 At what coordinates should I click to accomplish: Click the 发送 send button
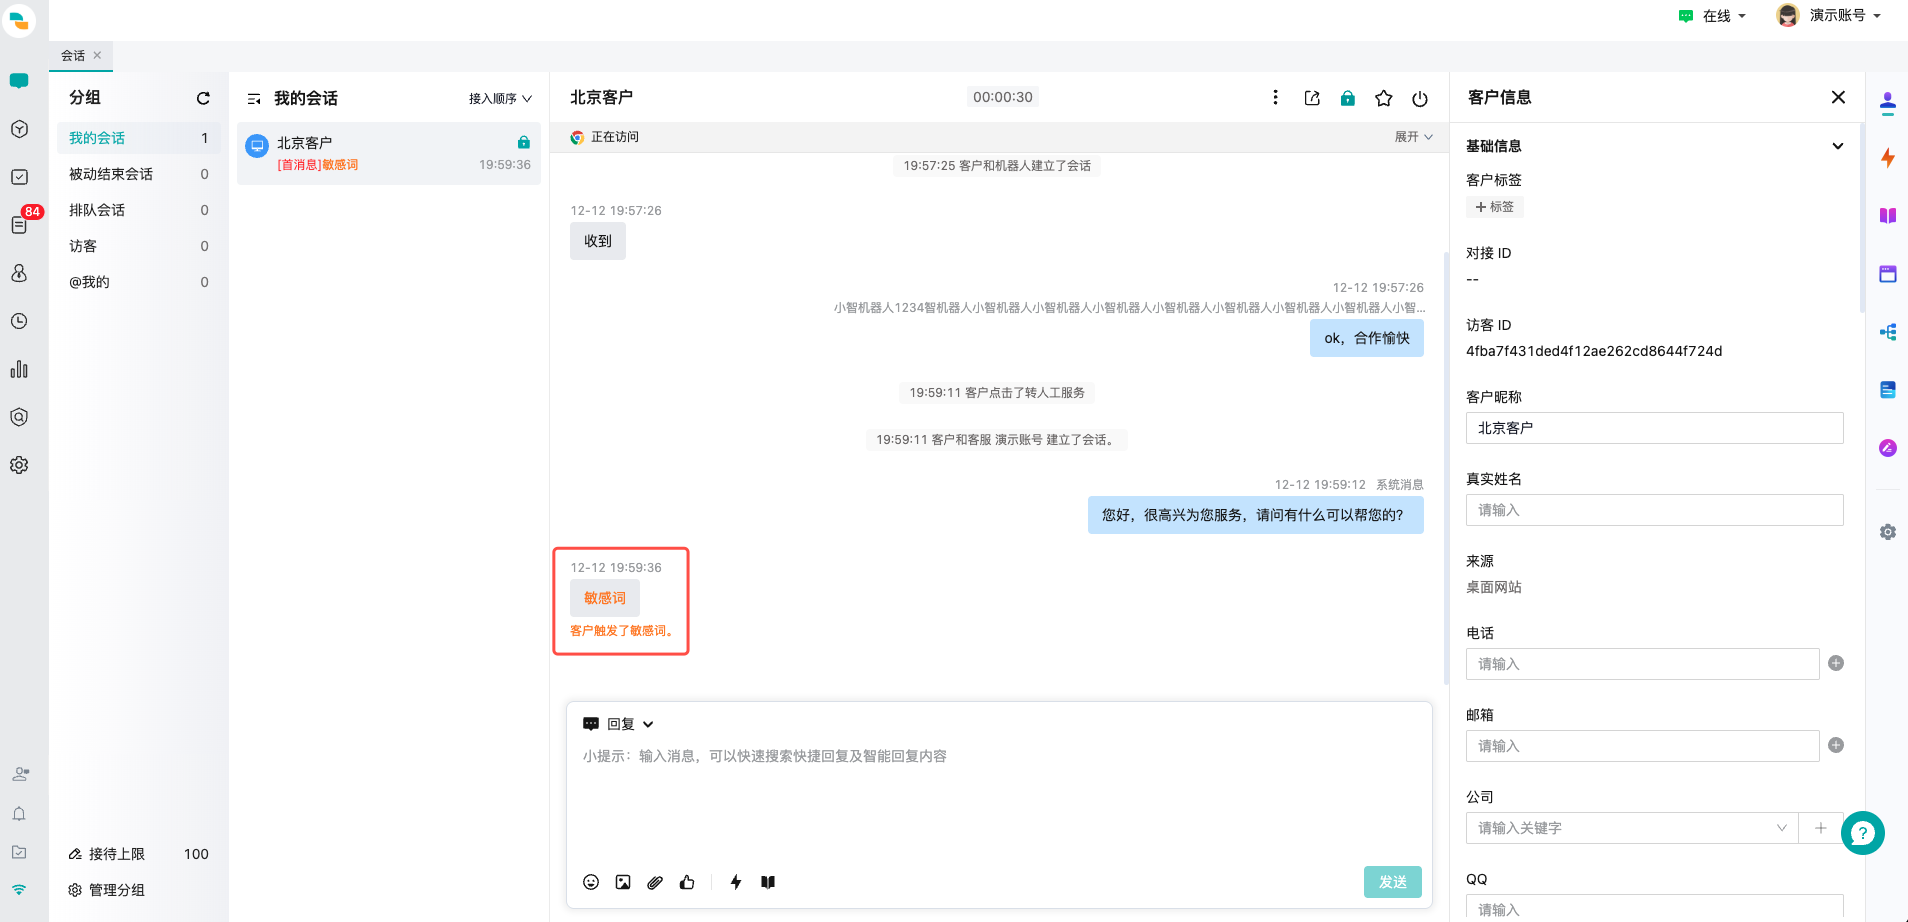[x=1392, y=882]
